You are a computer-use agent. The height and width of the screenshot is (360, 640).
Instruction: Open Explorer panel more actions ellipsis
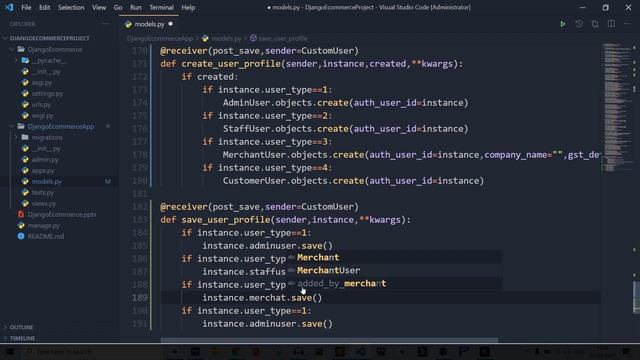click(x=105, y=24)
